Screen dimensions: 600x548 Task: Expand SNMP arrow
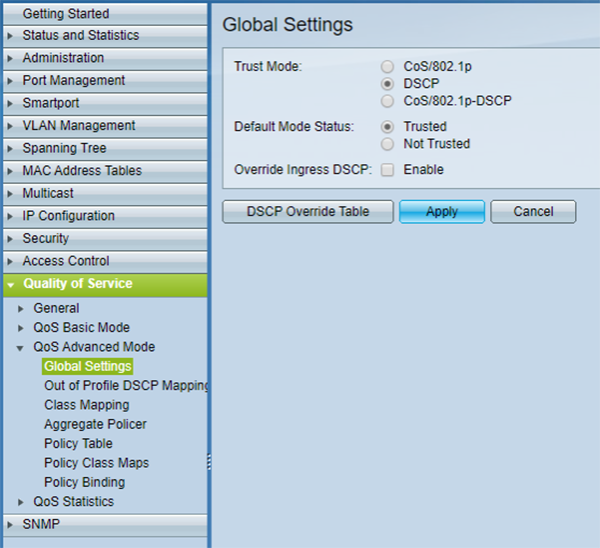(10, 525)
